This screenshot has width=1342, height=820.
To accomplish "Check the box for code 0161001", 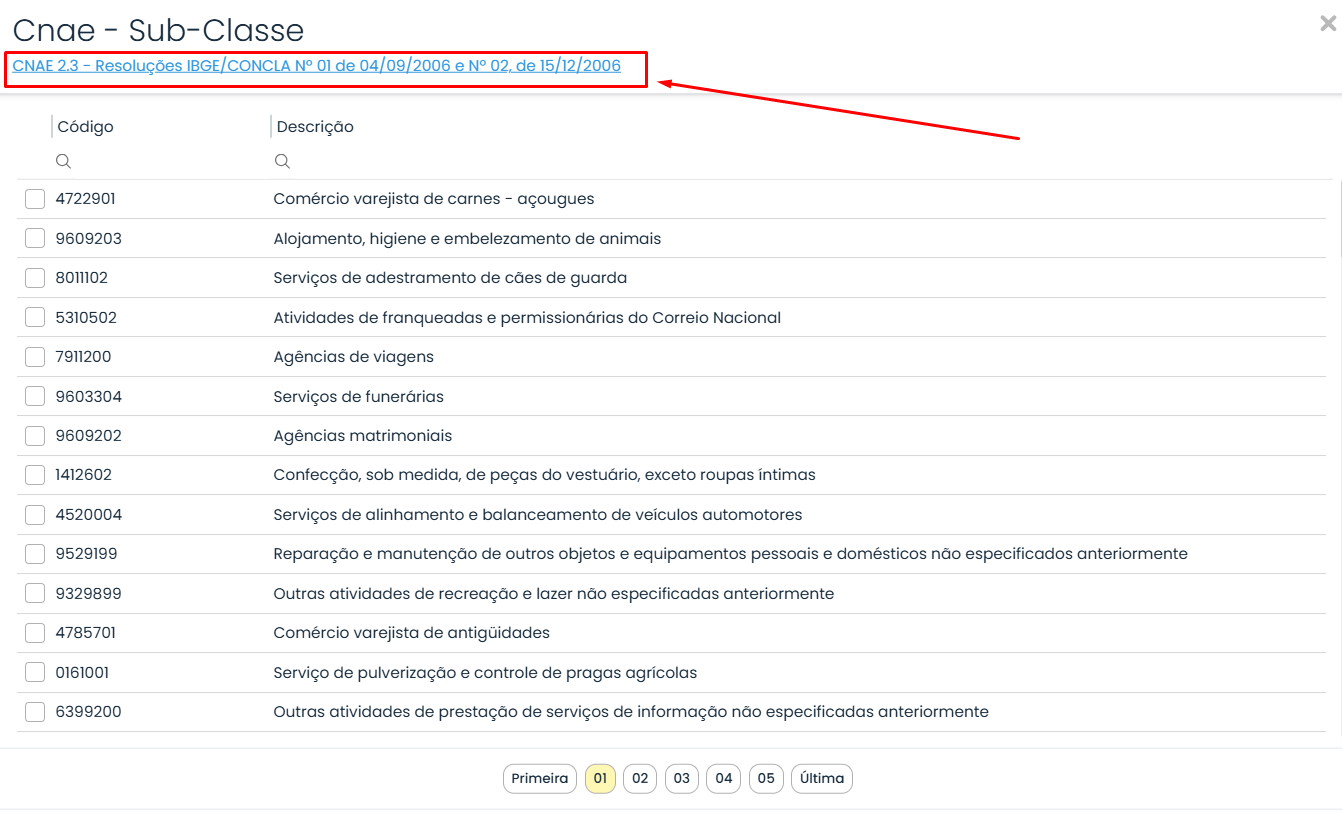I will [x=35, y=673].
